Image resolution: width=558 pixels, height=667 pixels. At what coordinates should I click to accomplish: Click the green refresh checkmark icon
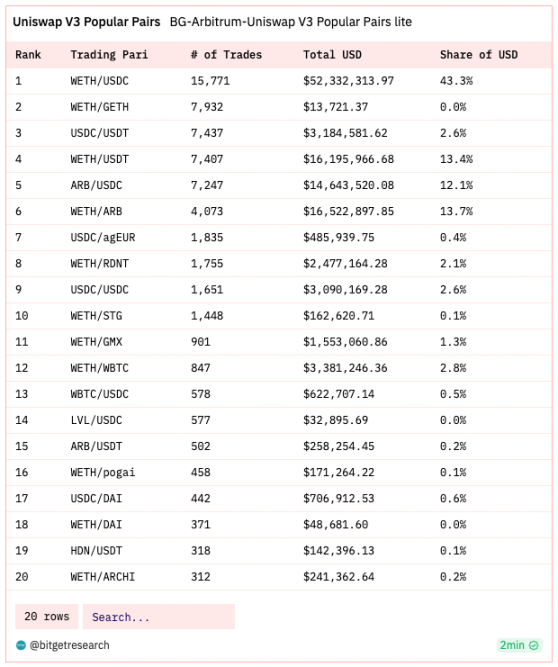tap(533, 645)
